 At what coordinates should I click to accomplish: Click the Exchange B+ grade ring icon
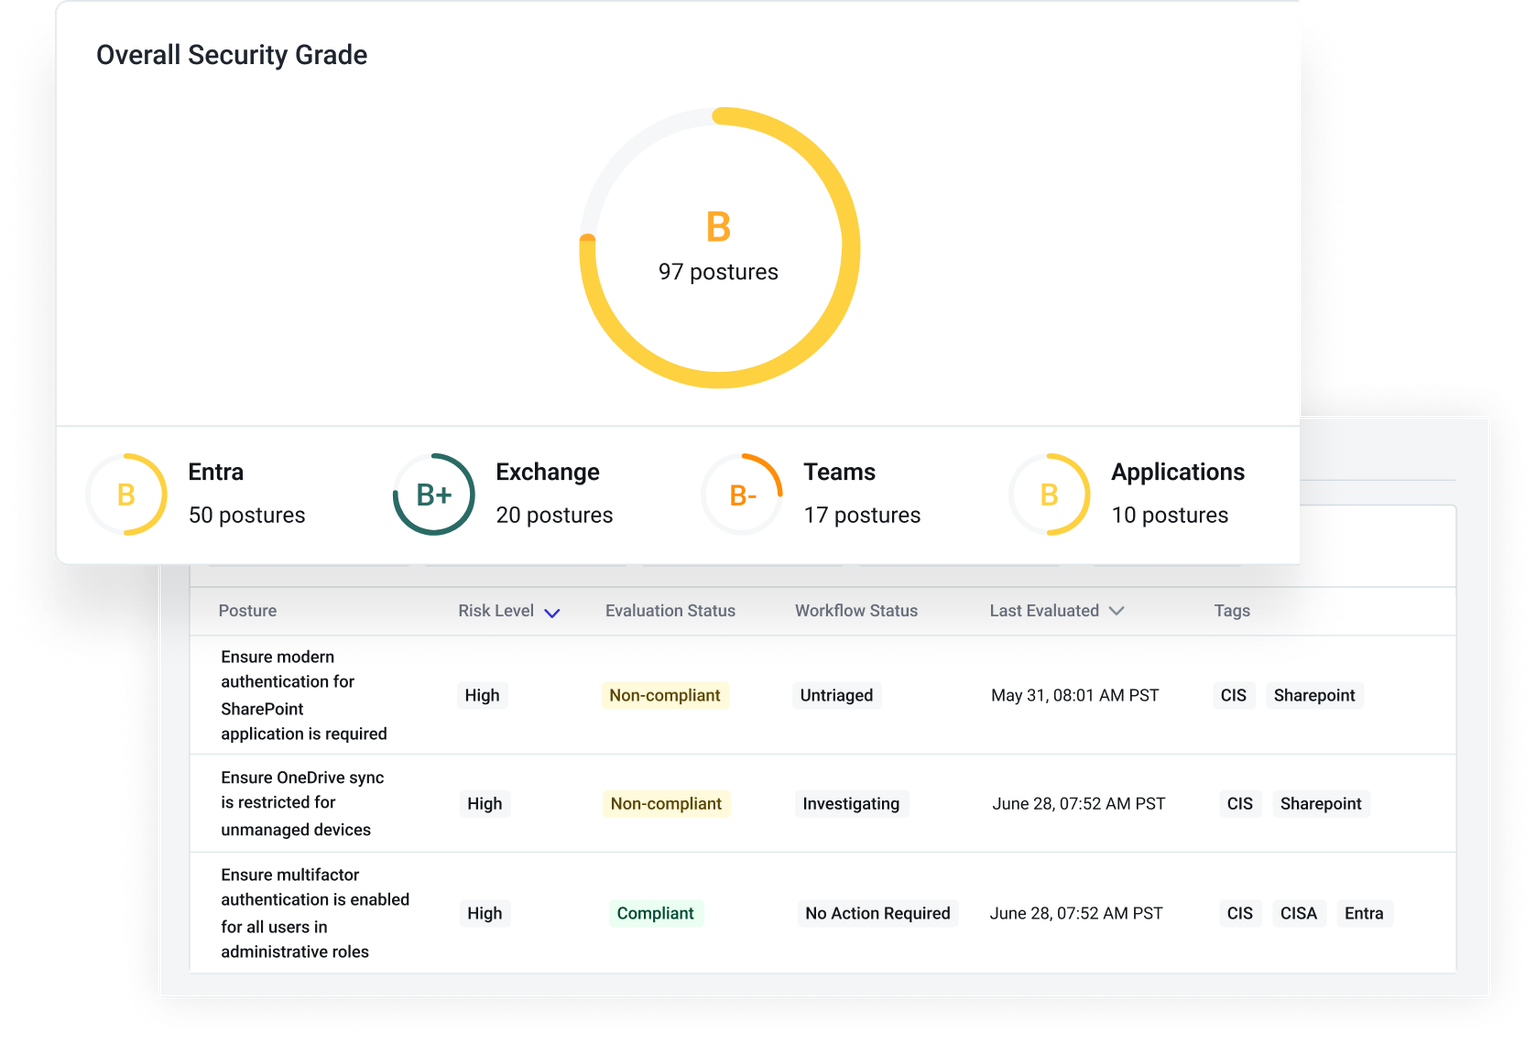pos(434,494)
